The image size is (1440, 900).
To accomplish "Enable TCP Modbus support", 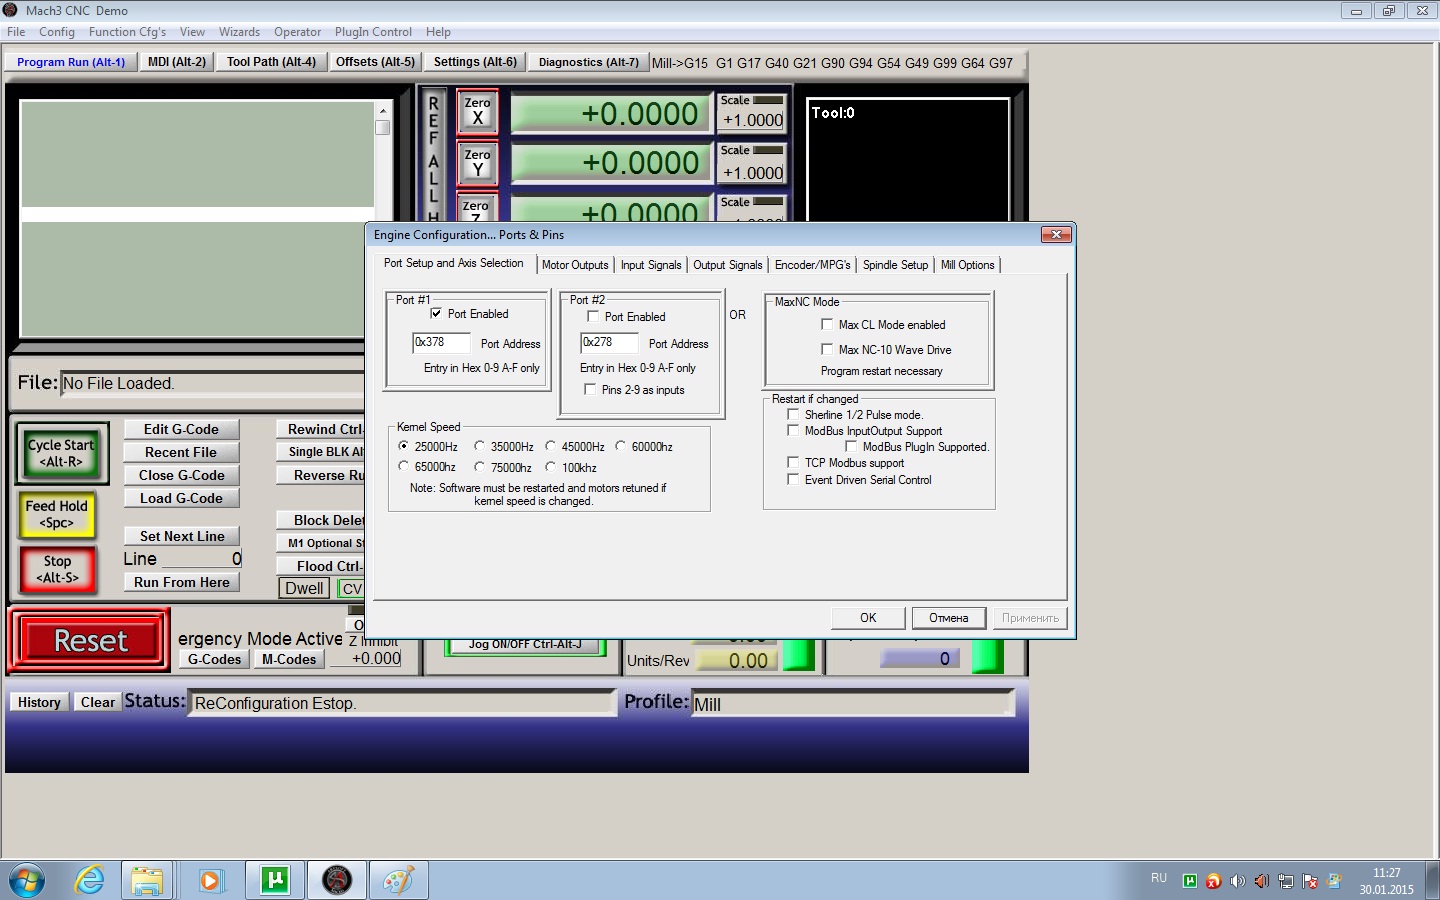I will 793,462.
